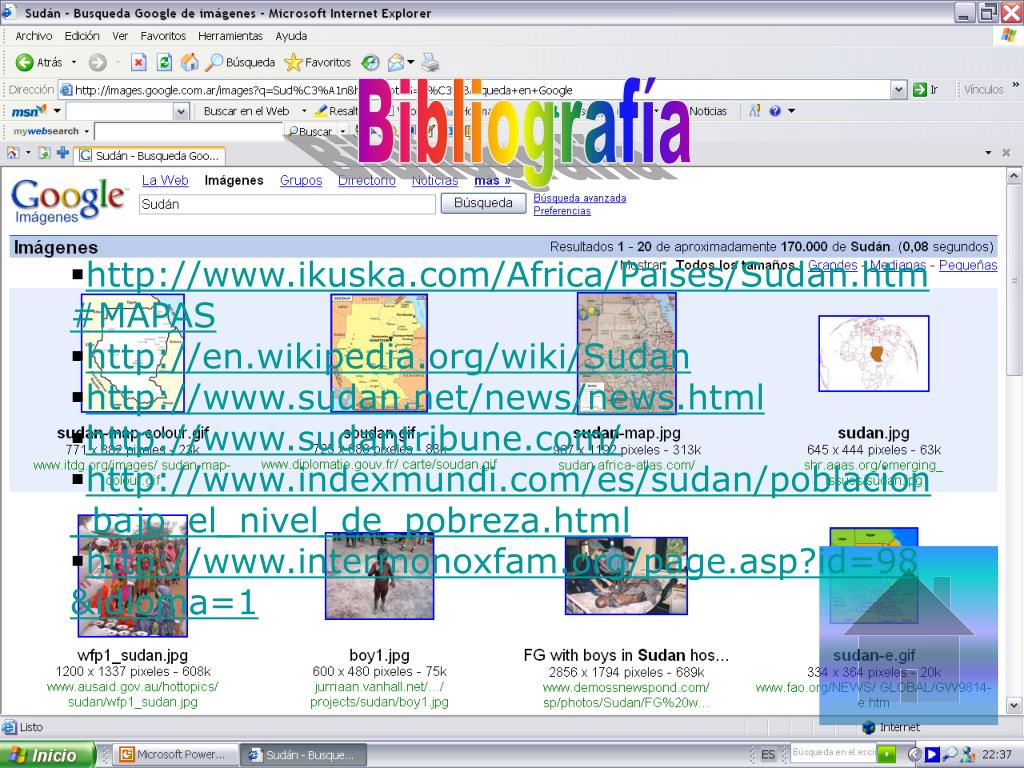Expand hidden tray icons arrow
Viewport: 1024px width, 768px height.
coord(914,754)
